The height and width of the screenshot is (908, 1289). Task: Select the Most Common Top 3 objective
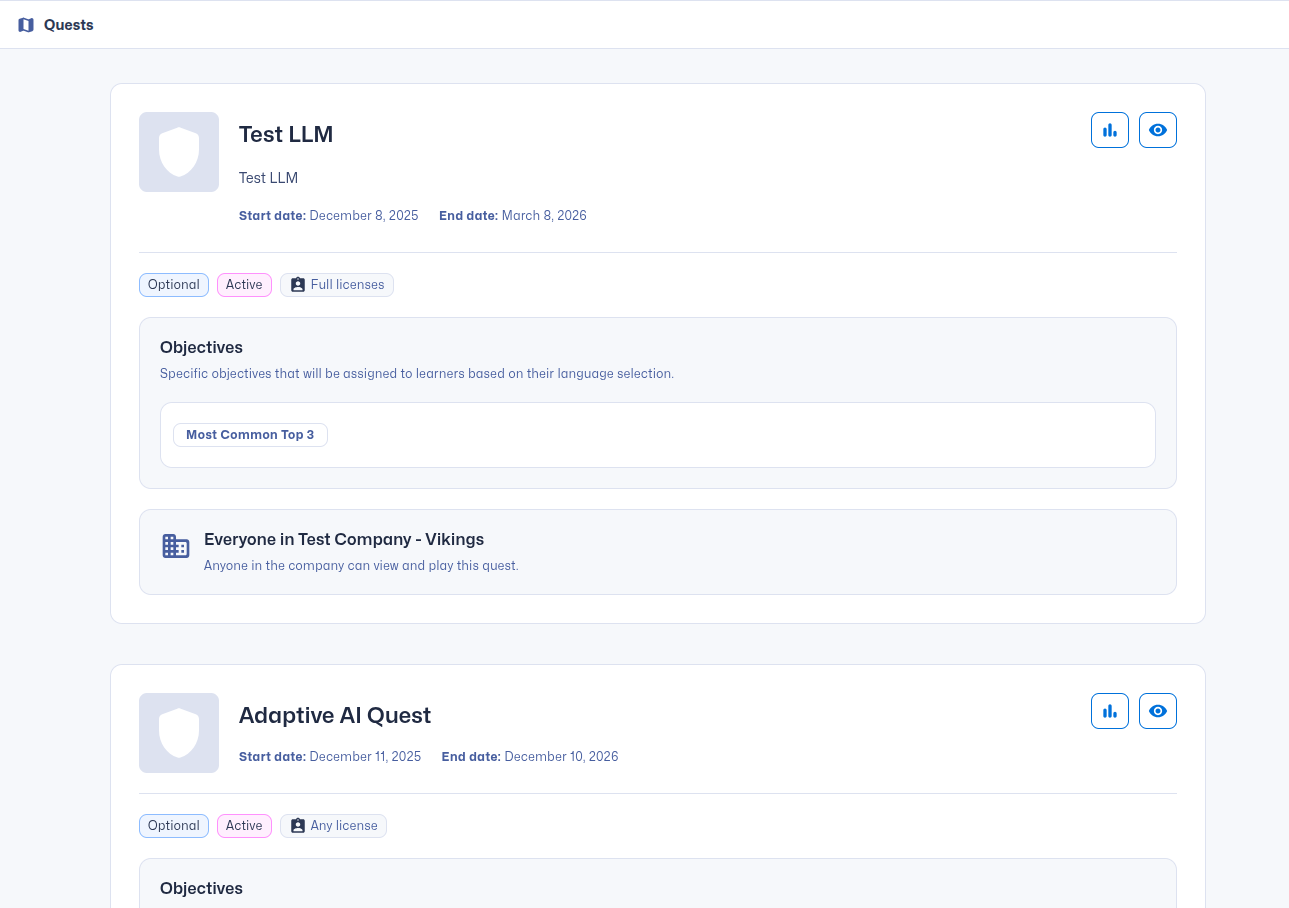pyautogui.click(x=250, y=435)
